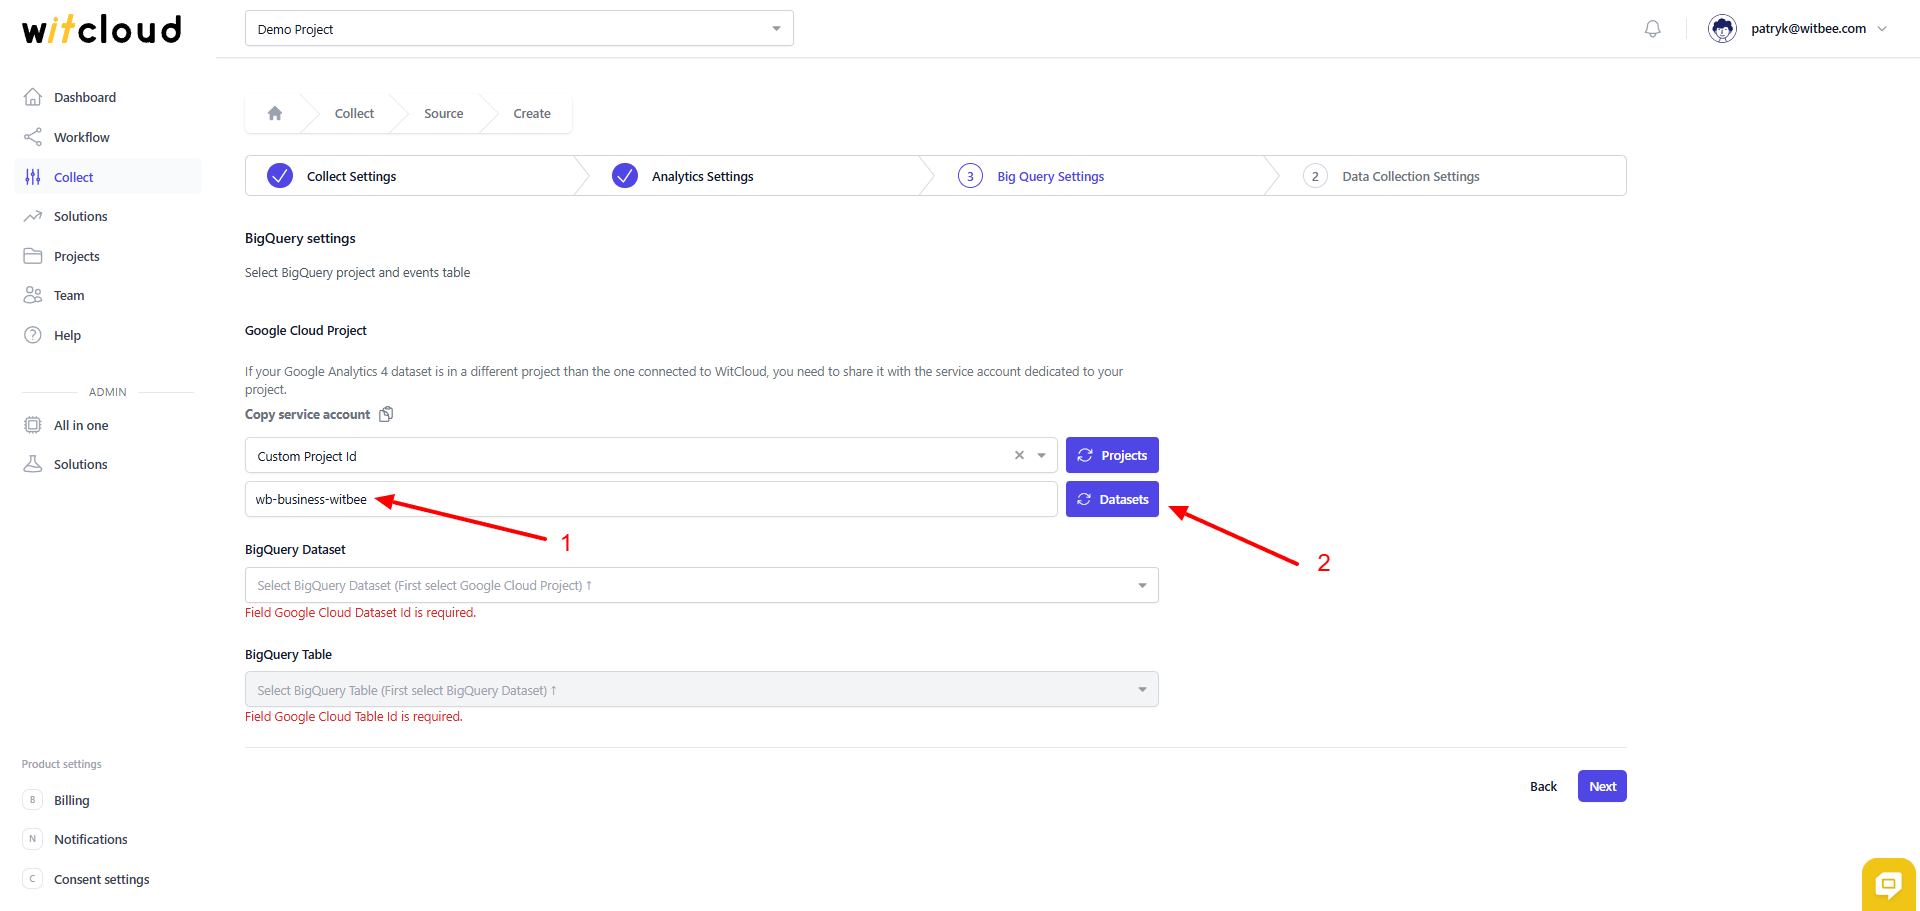Viewport: 1920px width, 911px height.
Task: Open the notifications bell icon
Action: coord(1653,29)
